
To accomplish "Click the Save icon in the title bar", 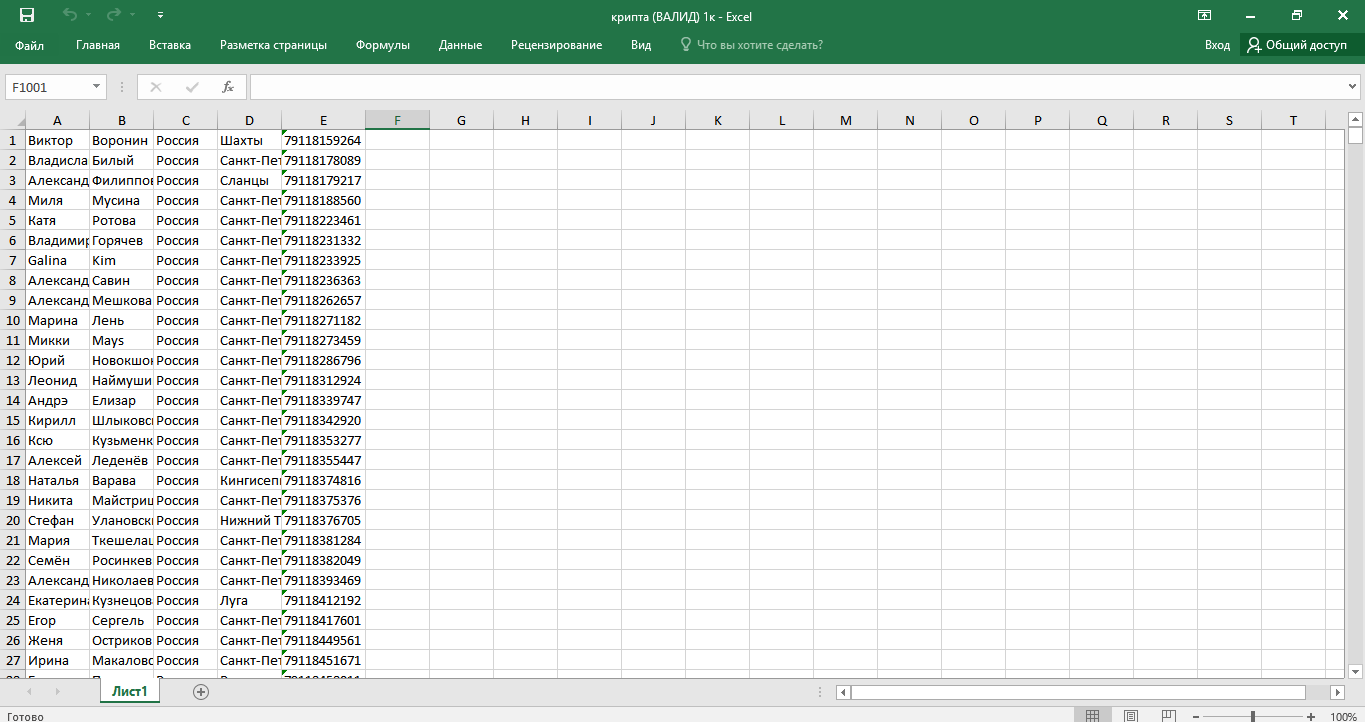I will coord(27,15).
